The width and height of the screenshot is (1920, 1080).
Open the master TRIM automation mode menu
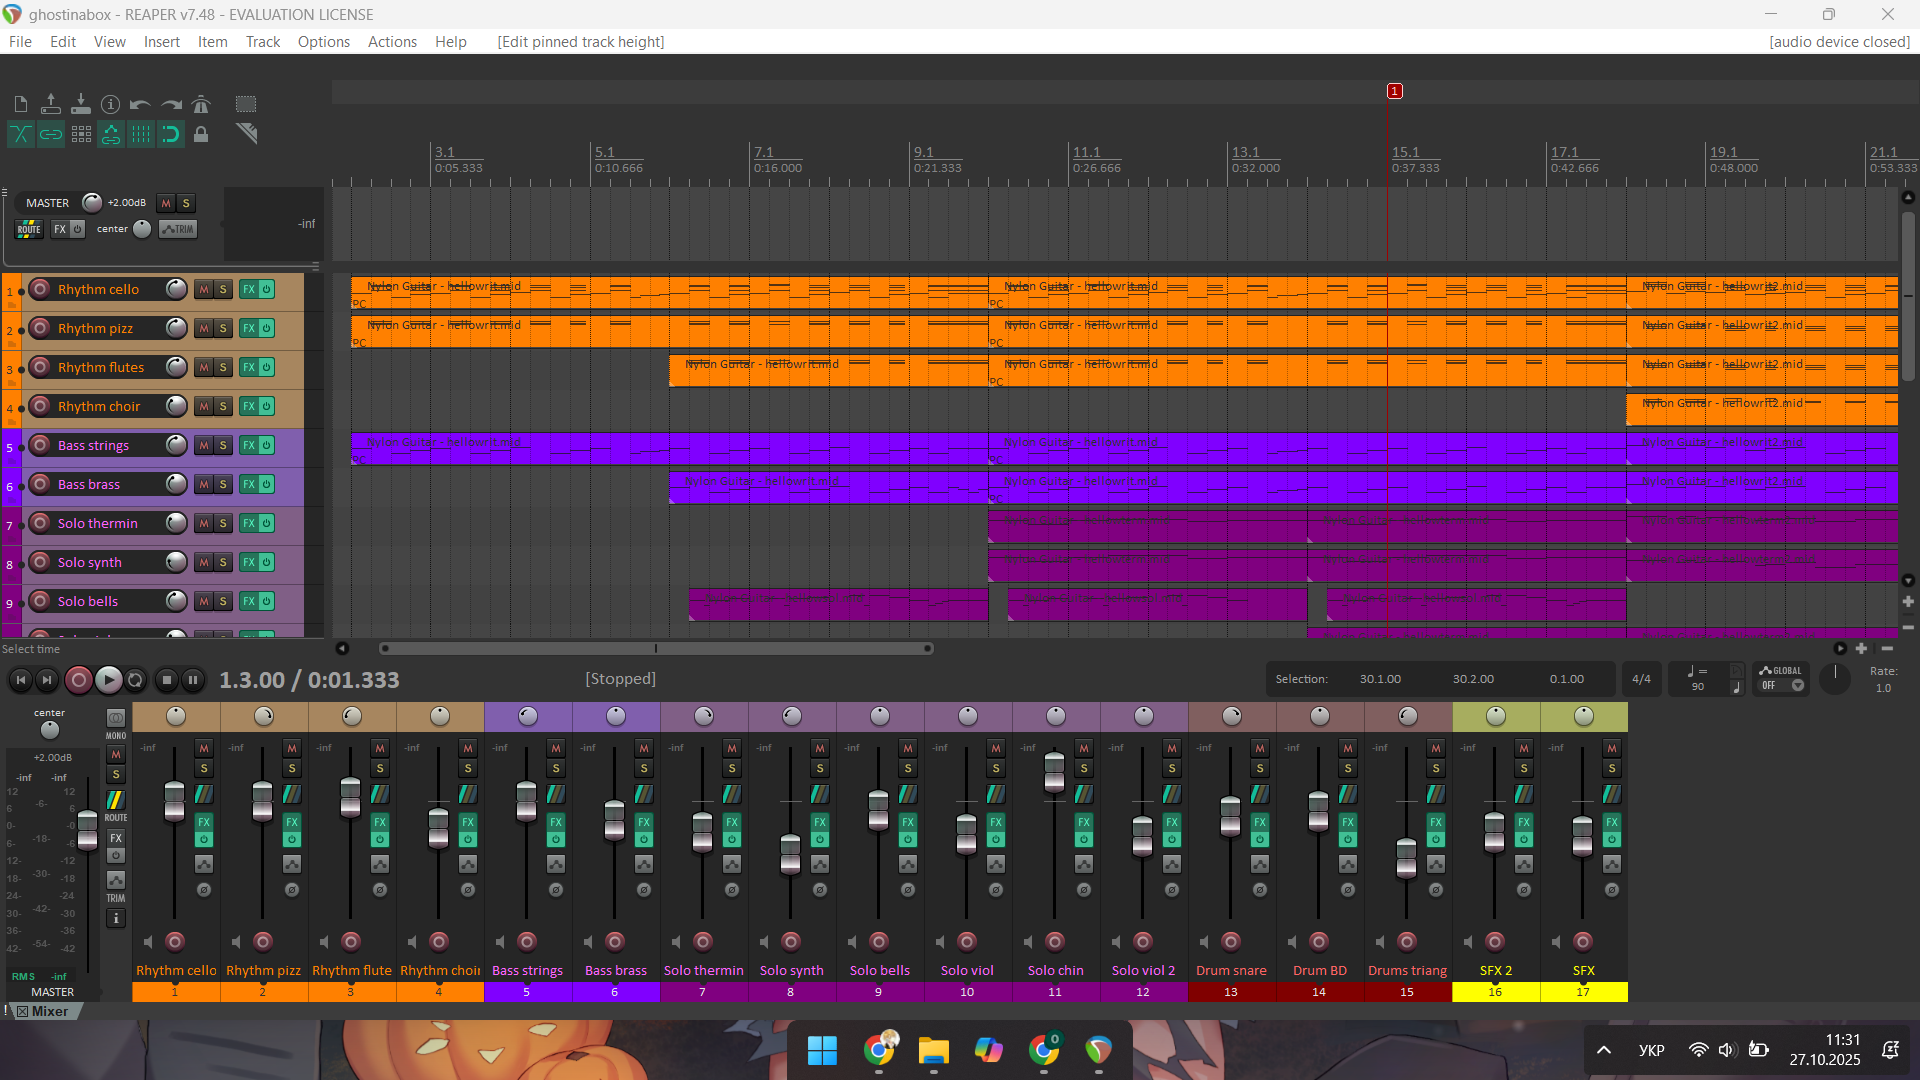point(178,229)
